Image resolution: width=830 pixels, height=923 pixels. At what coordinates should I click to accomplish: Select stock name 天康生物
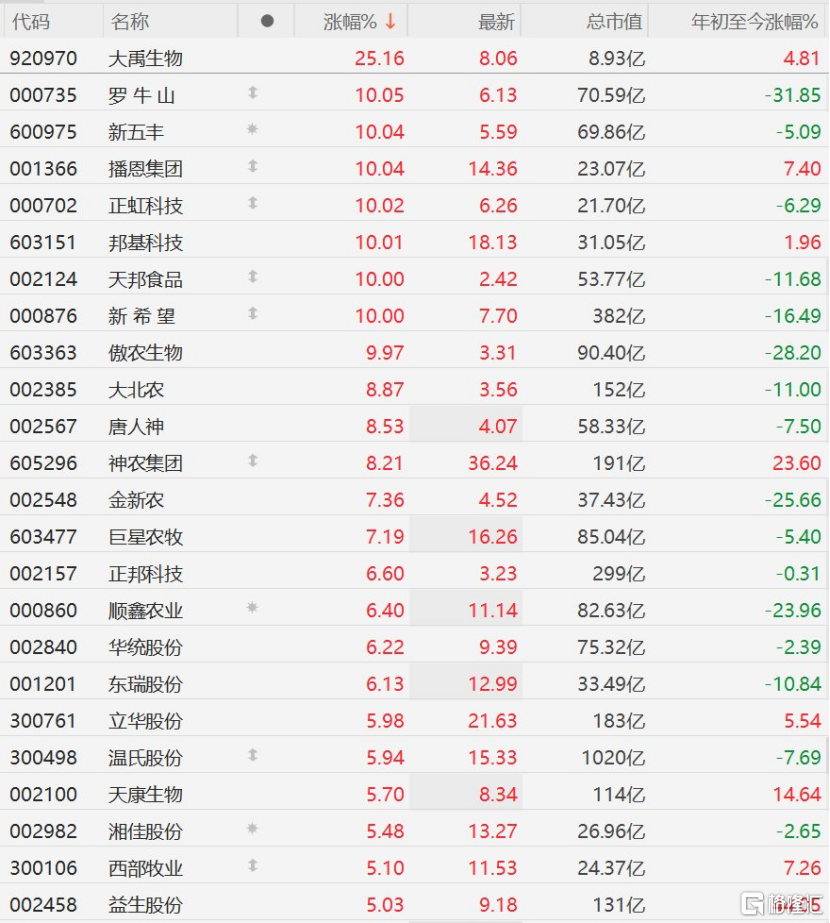145,794
